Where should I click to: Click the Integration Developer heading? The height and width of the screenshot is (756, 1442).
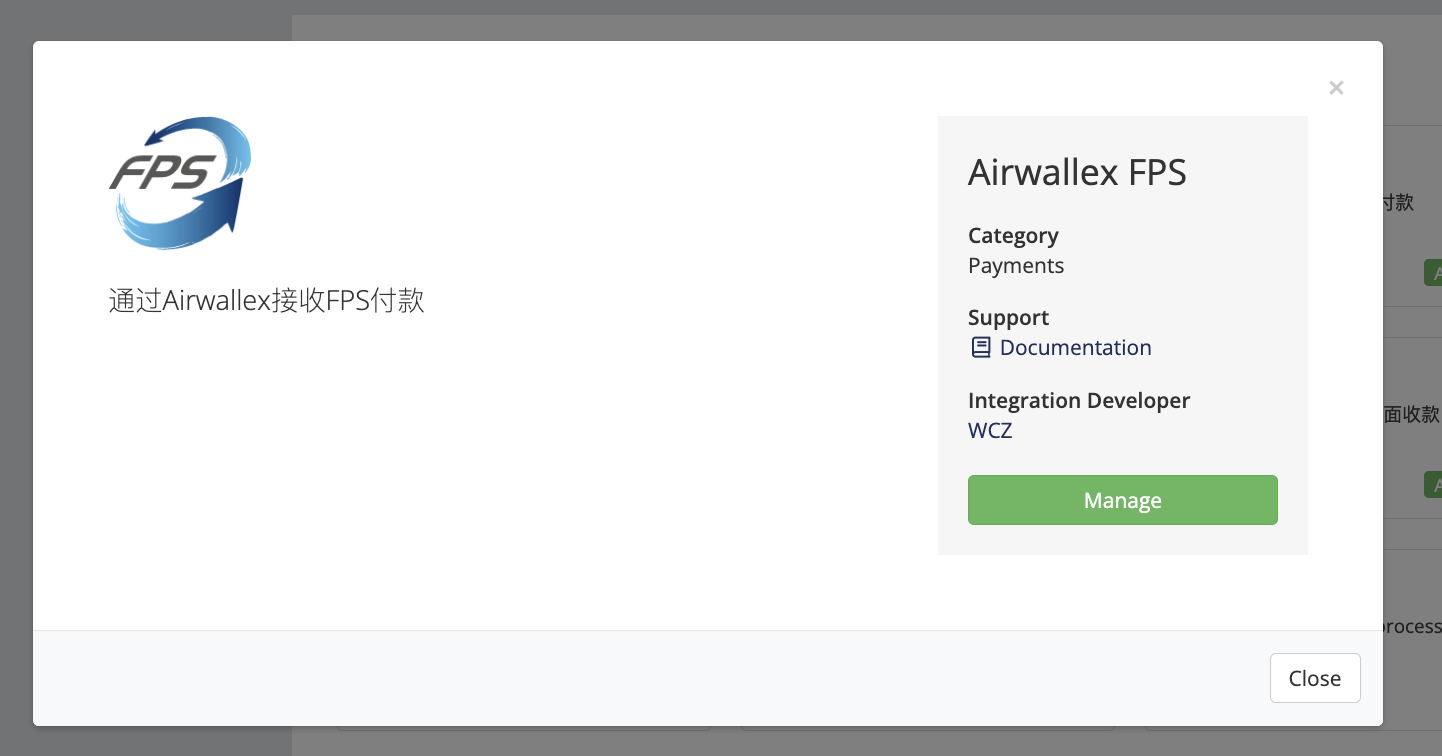(1079, 400)
